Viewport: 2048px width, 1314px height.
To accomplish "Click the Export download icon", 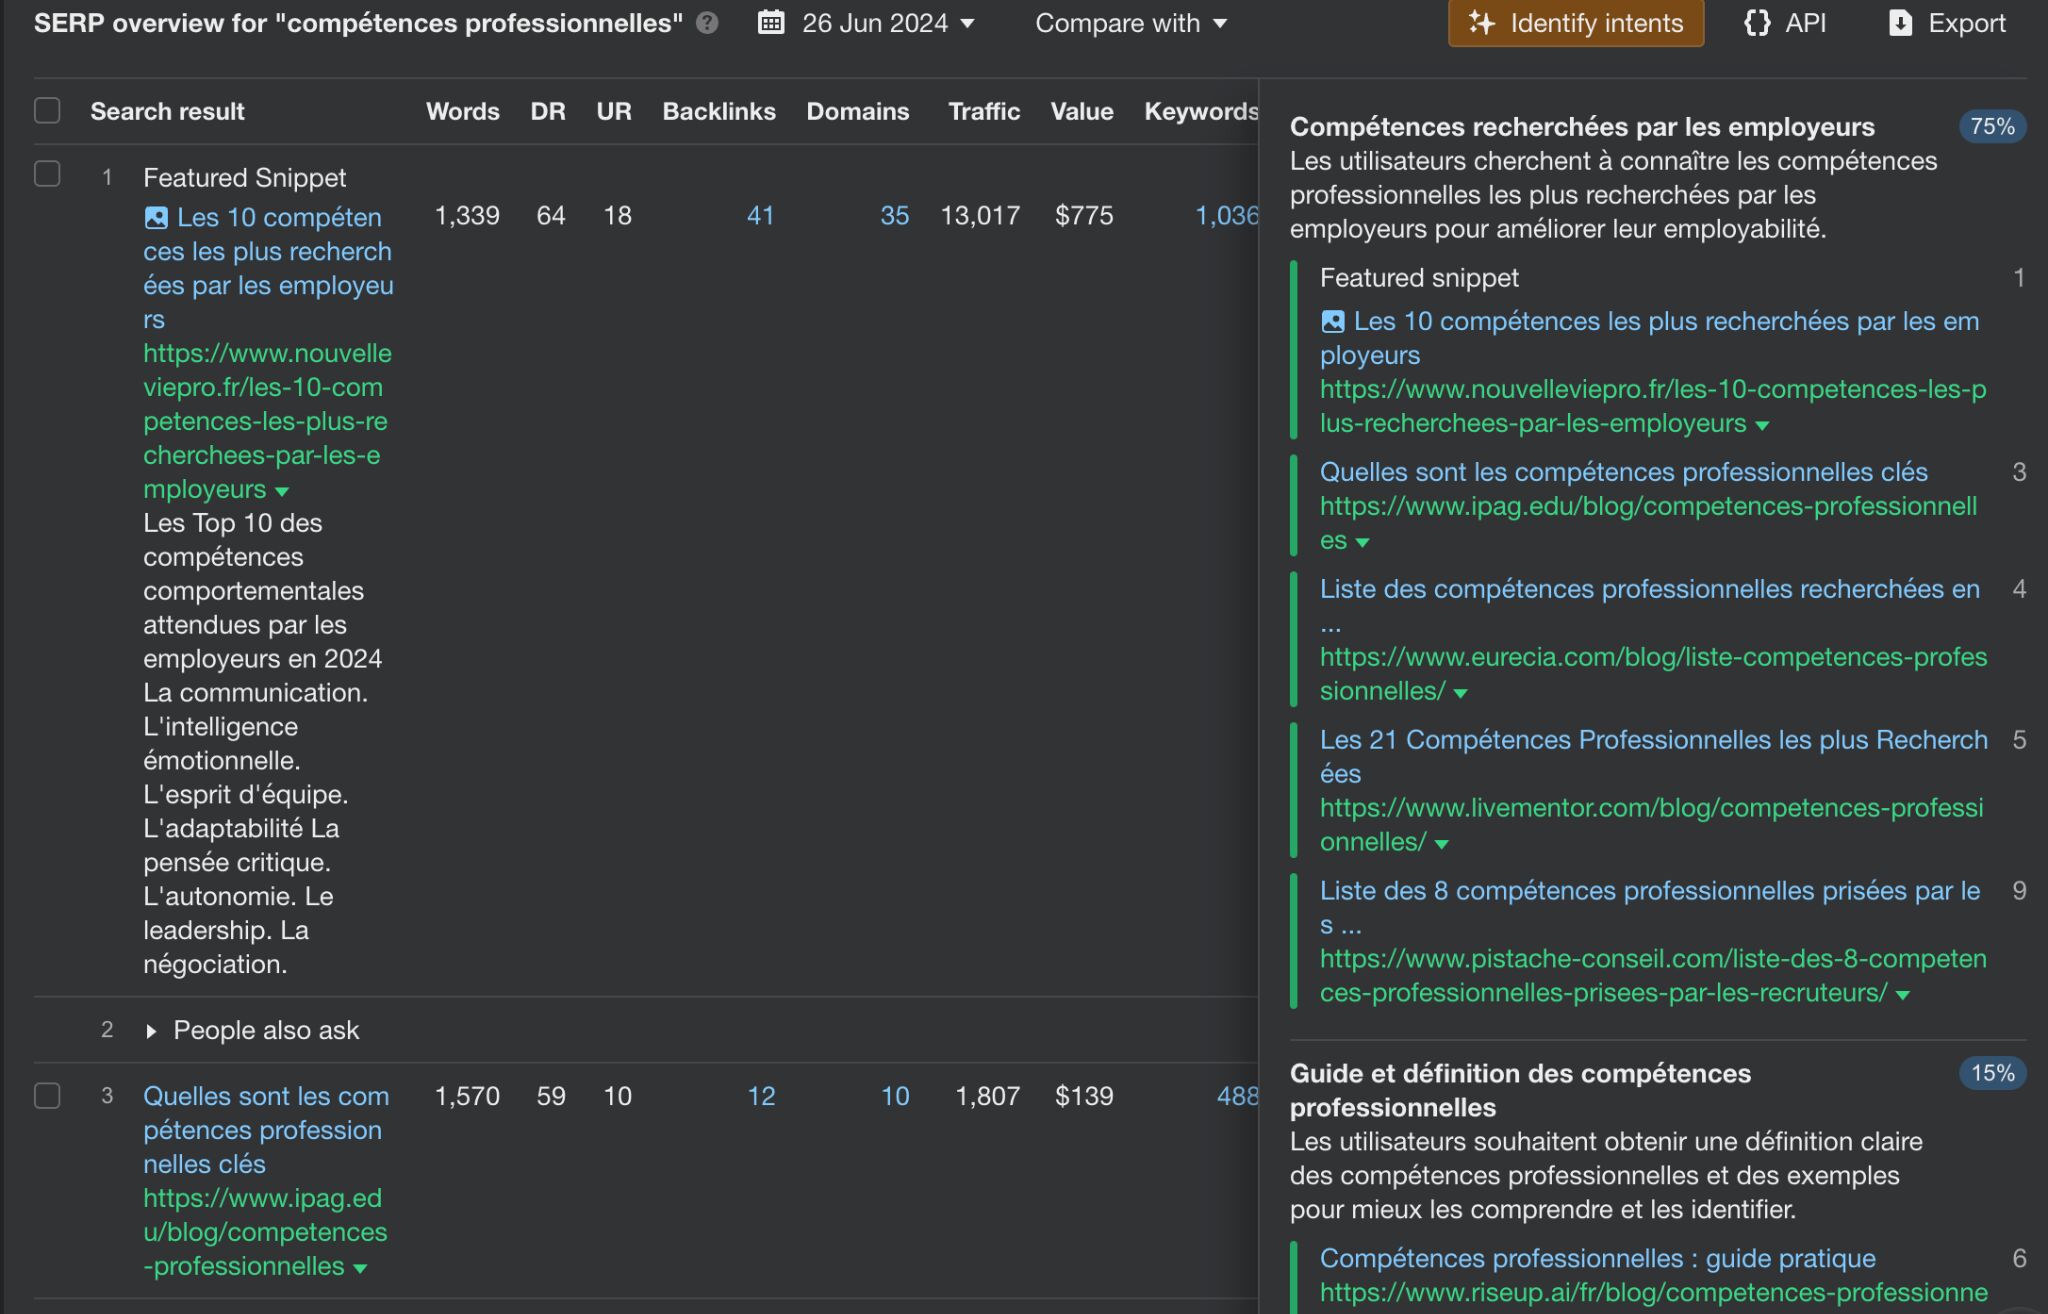I will (x=1900, y=23).
